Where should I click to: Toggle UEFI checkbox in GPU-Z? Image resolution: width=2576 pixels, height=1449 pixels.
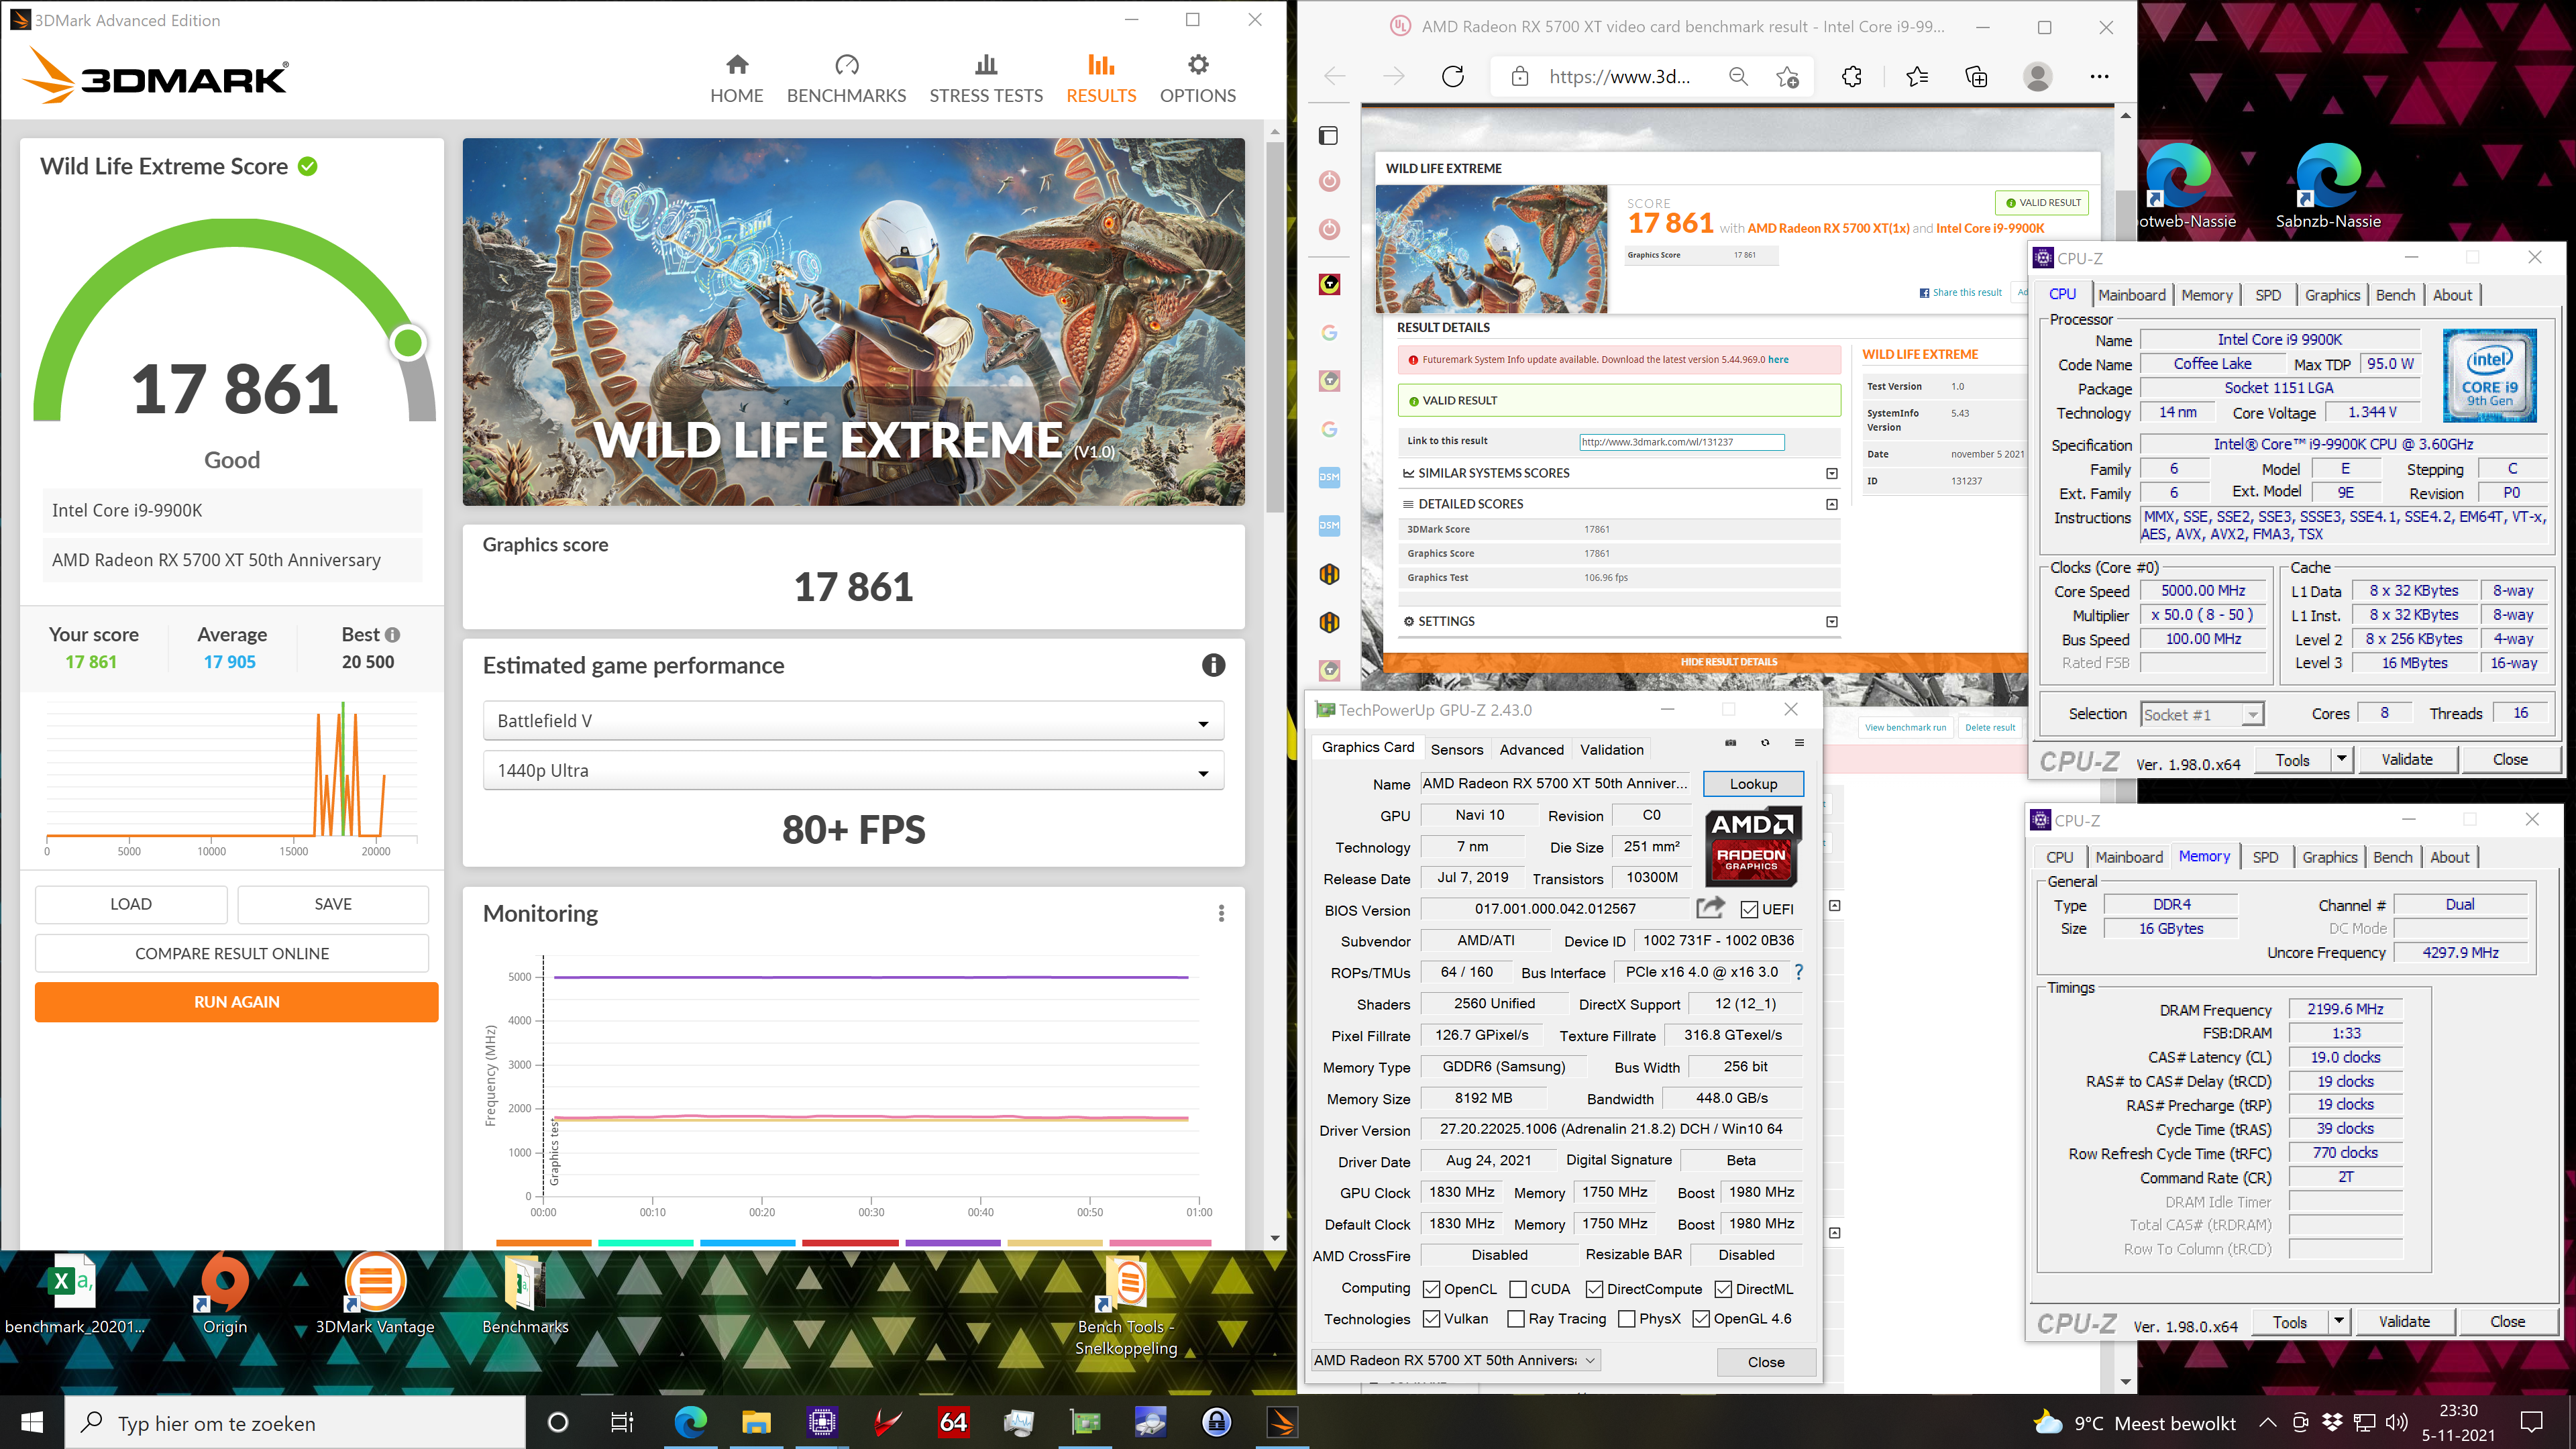tap(1749, 909)
